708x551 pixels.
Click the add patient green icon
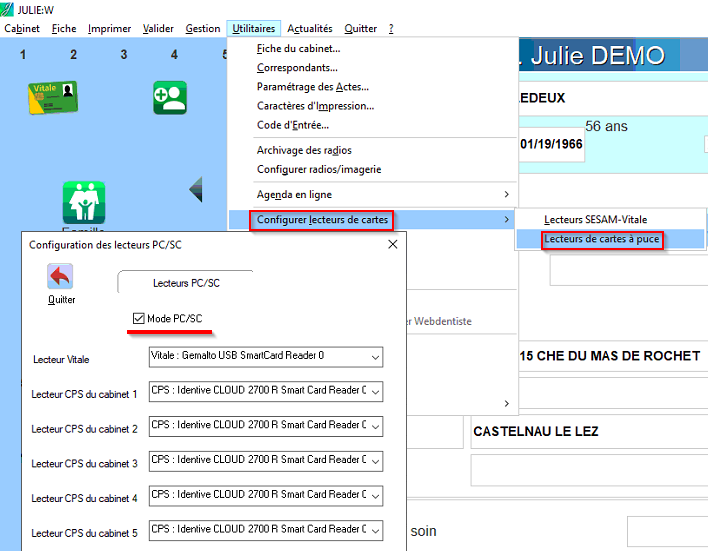click(x=170, y=98)
